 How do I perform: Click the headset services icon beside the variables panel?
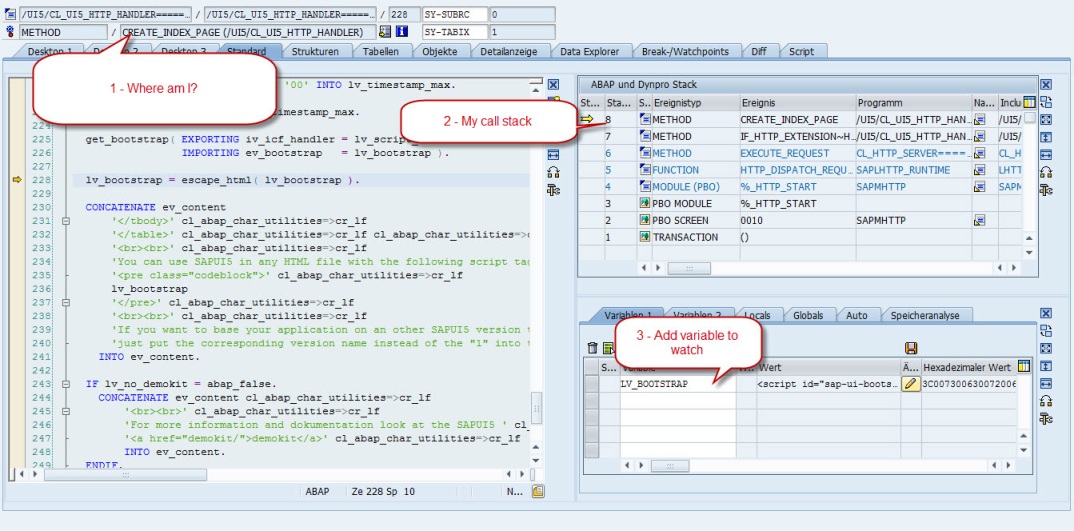(1046, 400)
